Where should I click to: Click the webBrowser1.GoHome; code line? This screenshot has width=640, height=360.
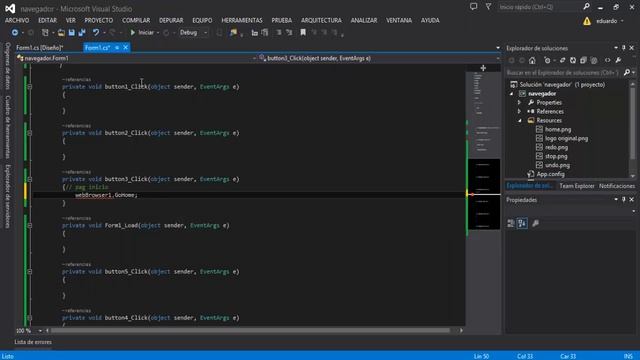click(x=106, y=195)
